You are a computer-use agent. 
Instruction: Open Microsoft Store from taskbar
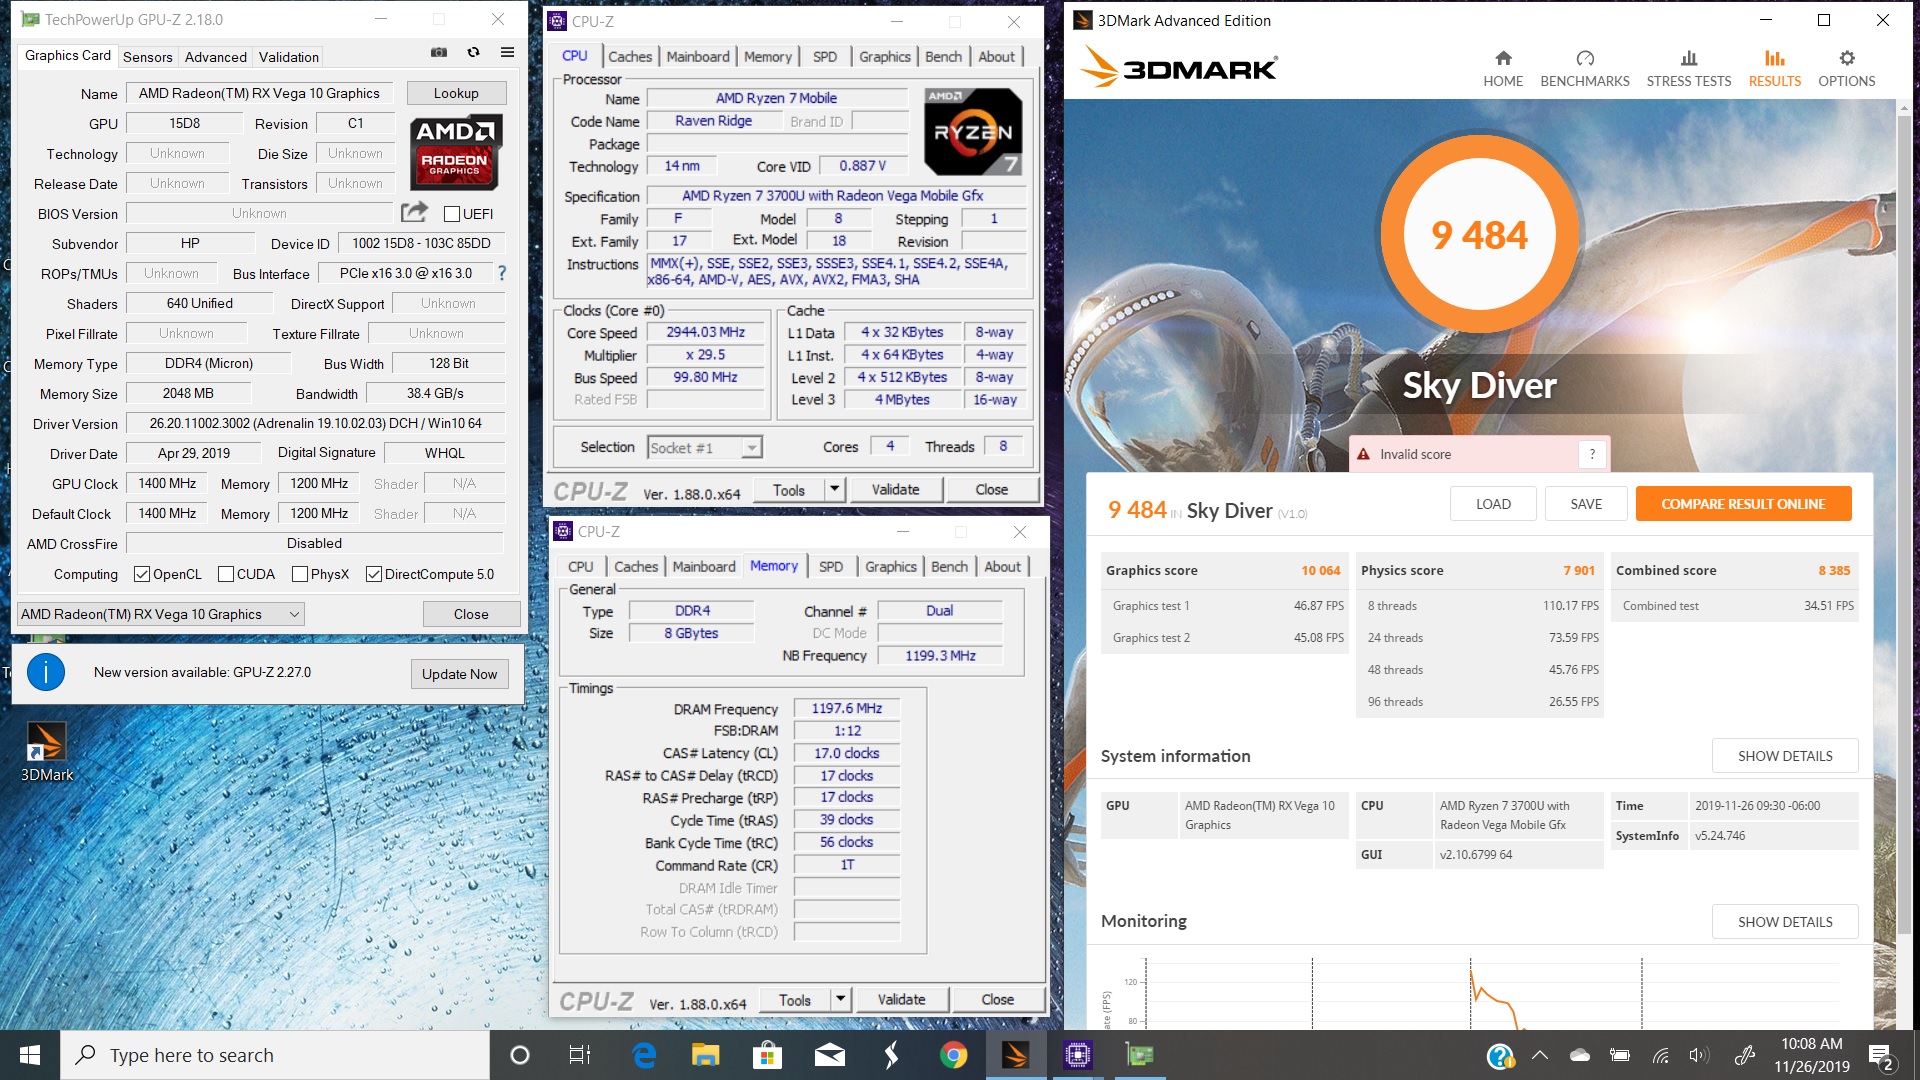[767, 1055]
